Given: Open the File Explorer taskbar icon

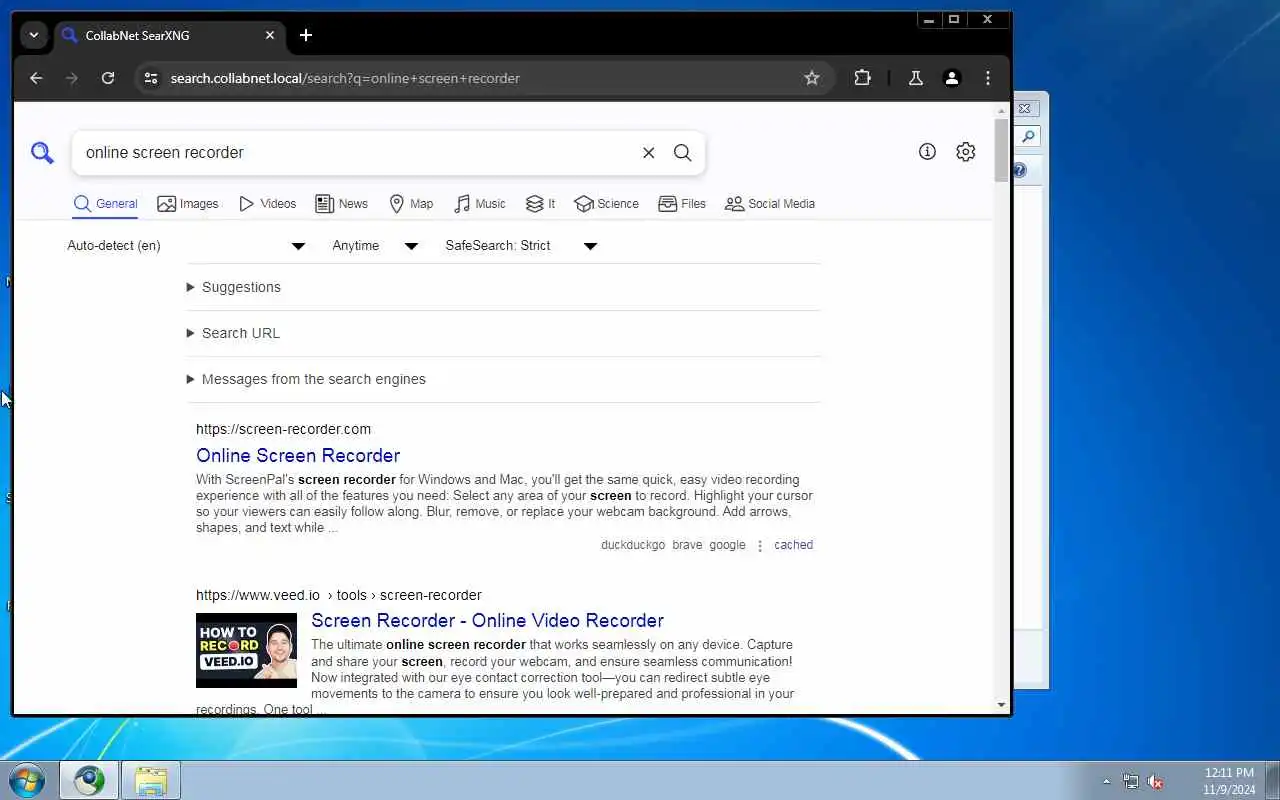Looking at the screenshot, I should 151,780.
